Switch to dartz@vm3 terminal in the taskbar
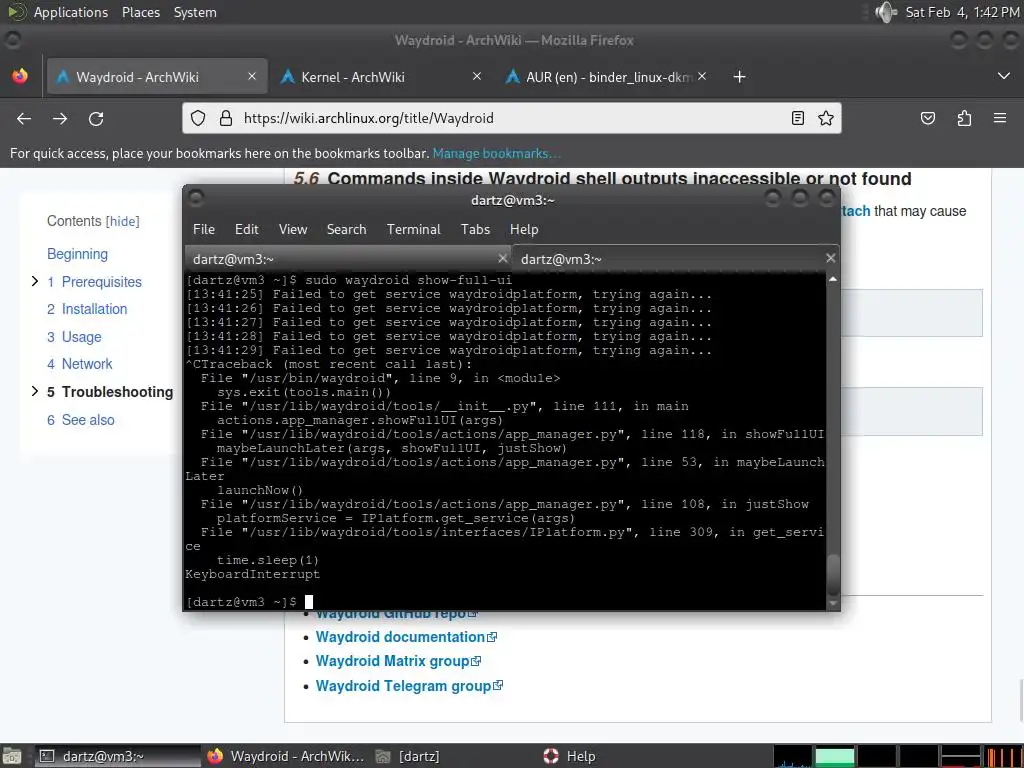This screenshot has height=768, width=1024. [x=116, y=756]
